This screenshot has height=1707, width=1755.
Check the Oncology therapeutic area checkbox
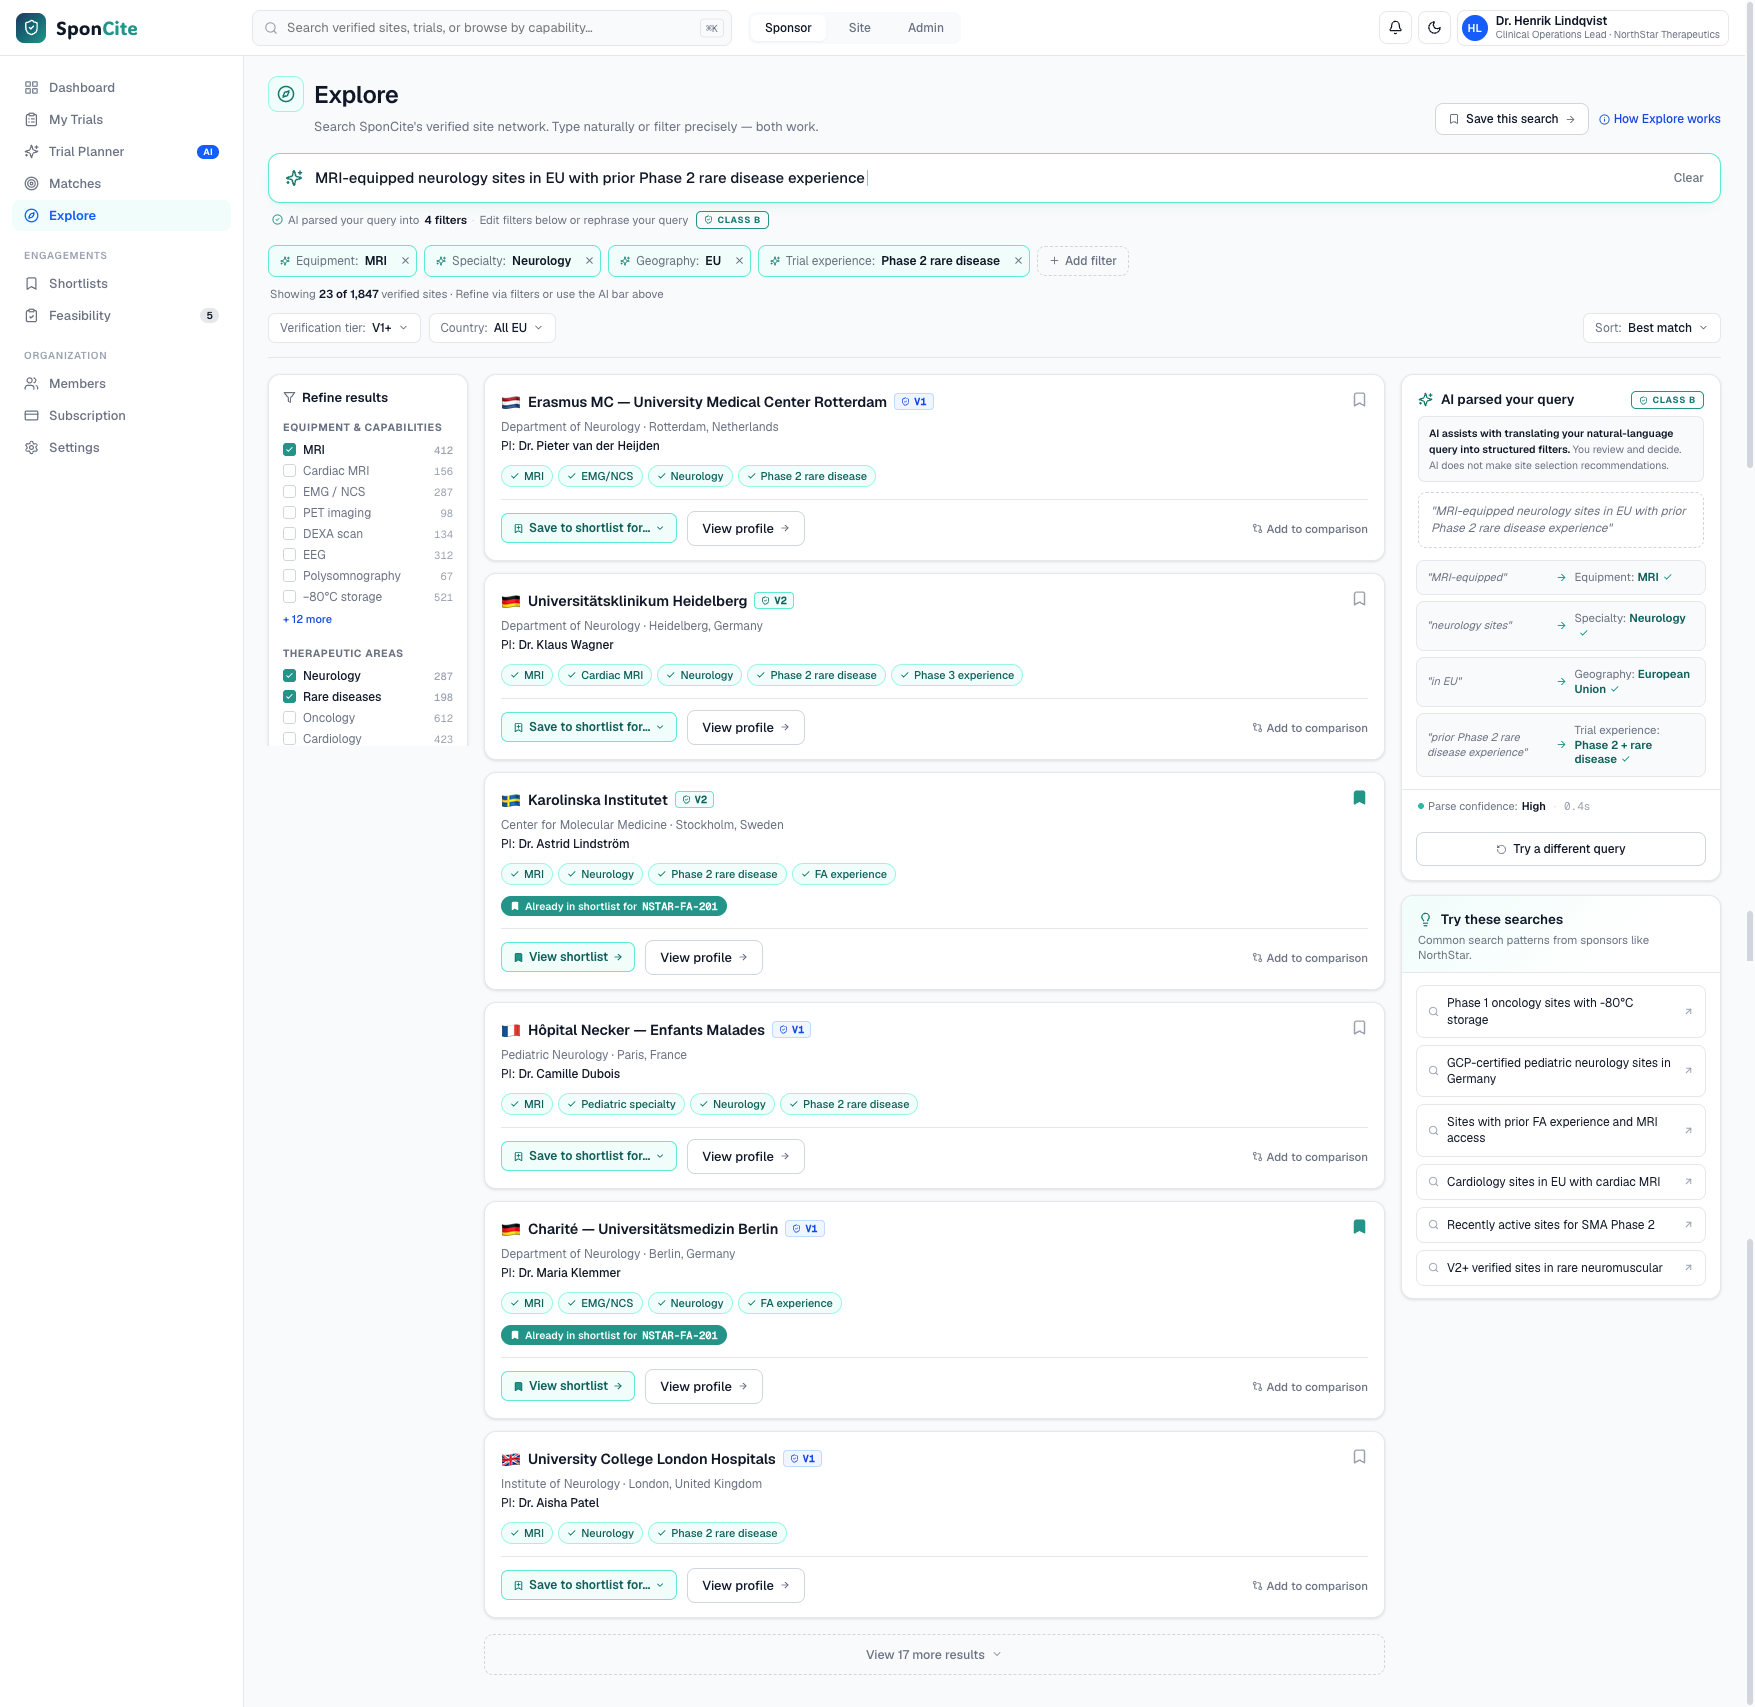click(x=289, y=718)
